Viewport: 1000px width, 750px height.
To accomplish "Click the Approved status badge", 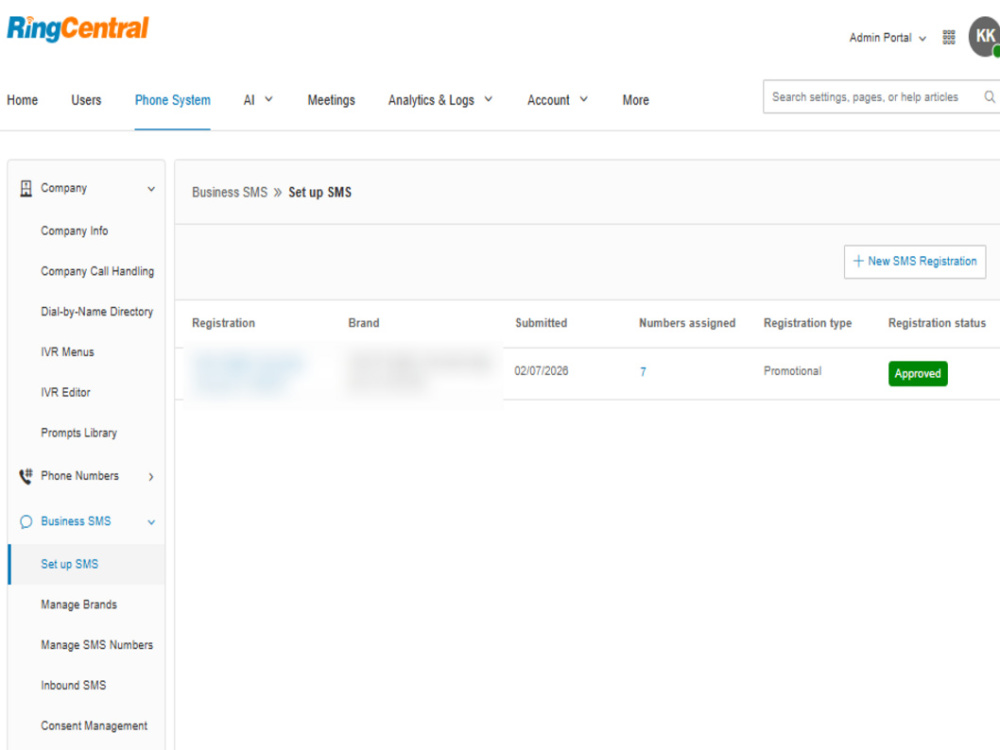I will click(x=918, y=374).
